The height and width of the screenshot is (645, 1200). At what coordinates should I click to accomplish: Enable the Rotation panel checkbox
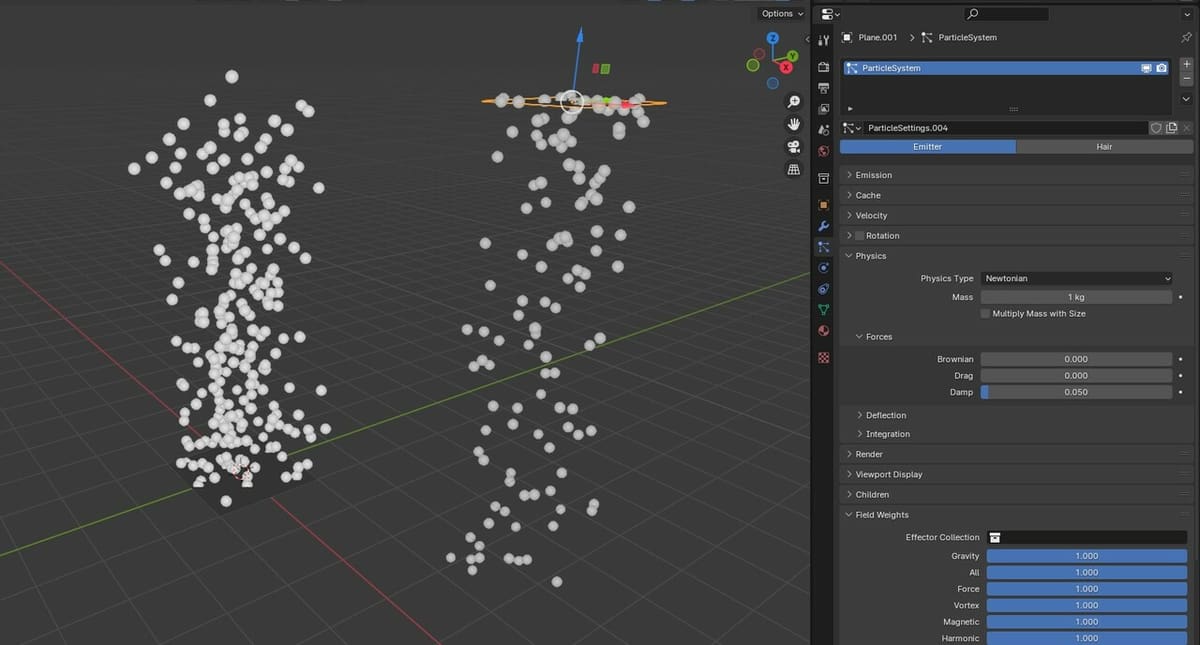[859, 236]
